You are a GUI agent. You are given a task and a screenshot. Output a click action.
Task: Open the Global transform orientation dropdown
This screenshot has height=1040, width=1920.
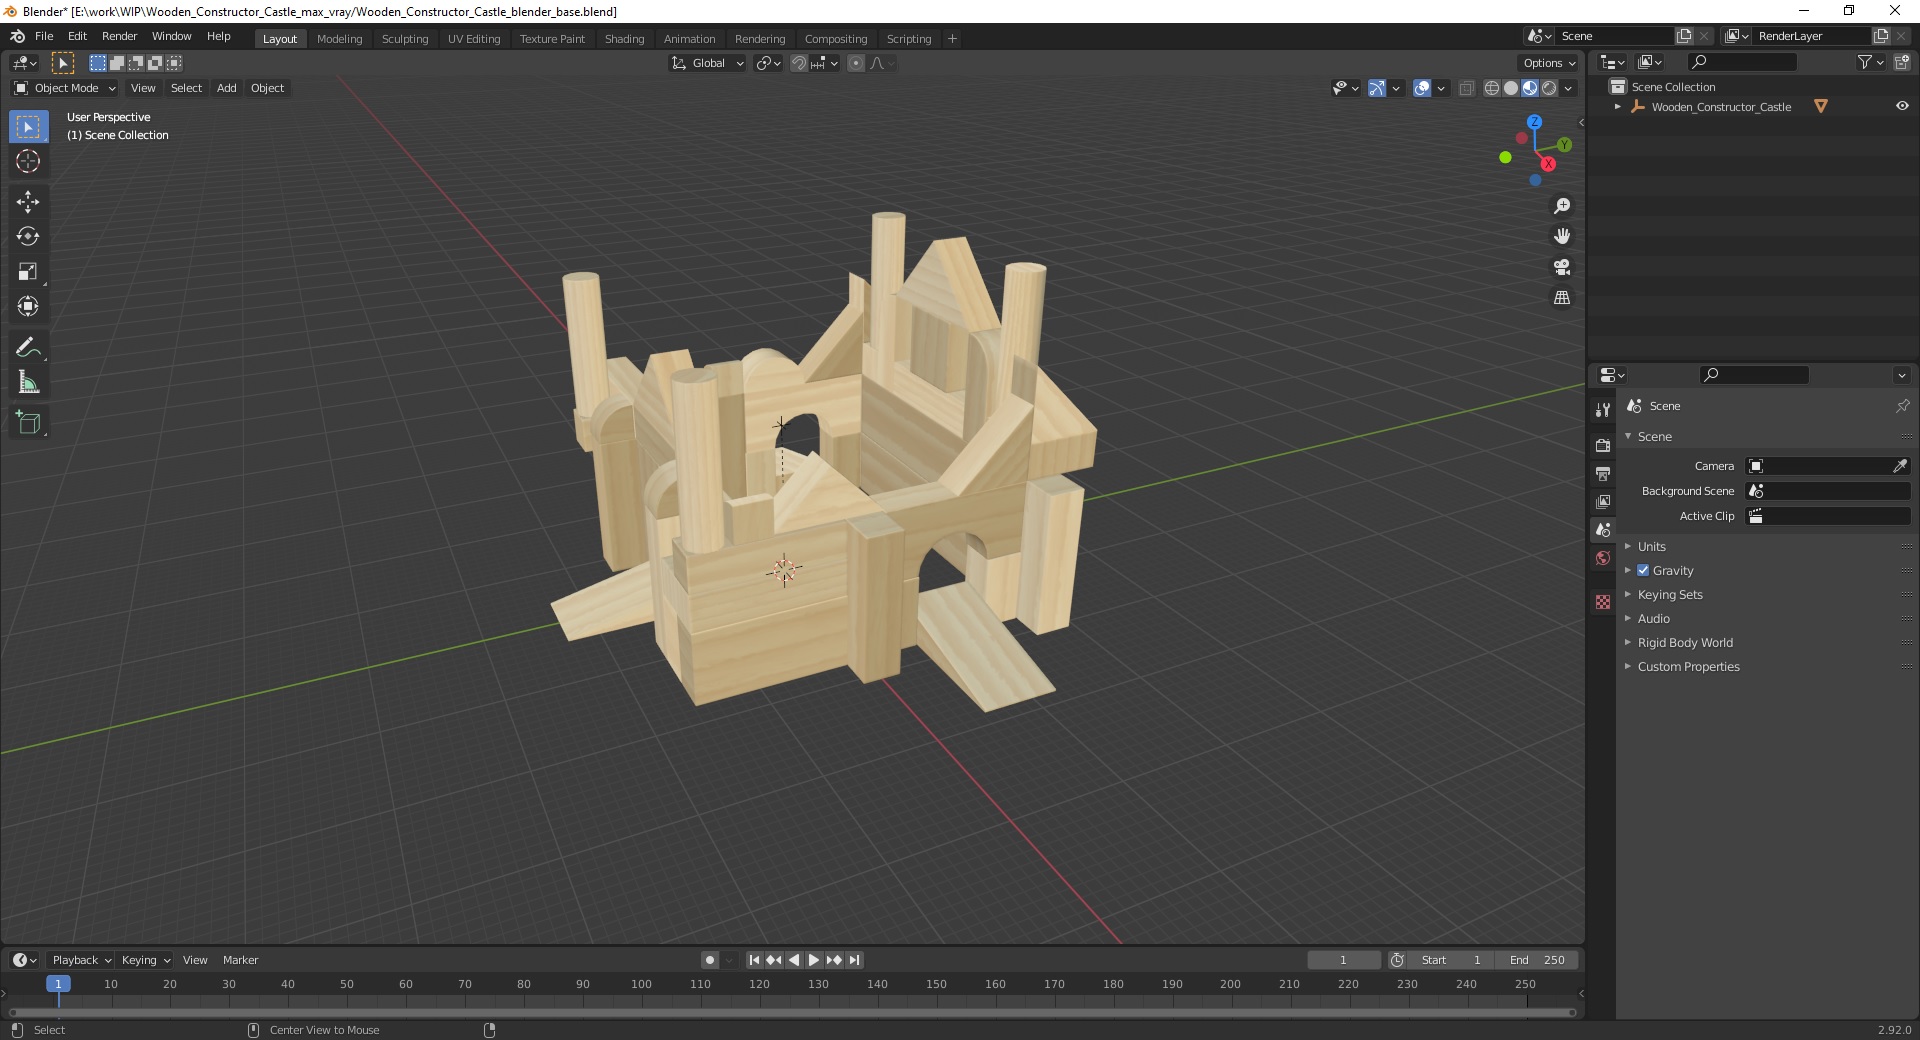(707, 63)
